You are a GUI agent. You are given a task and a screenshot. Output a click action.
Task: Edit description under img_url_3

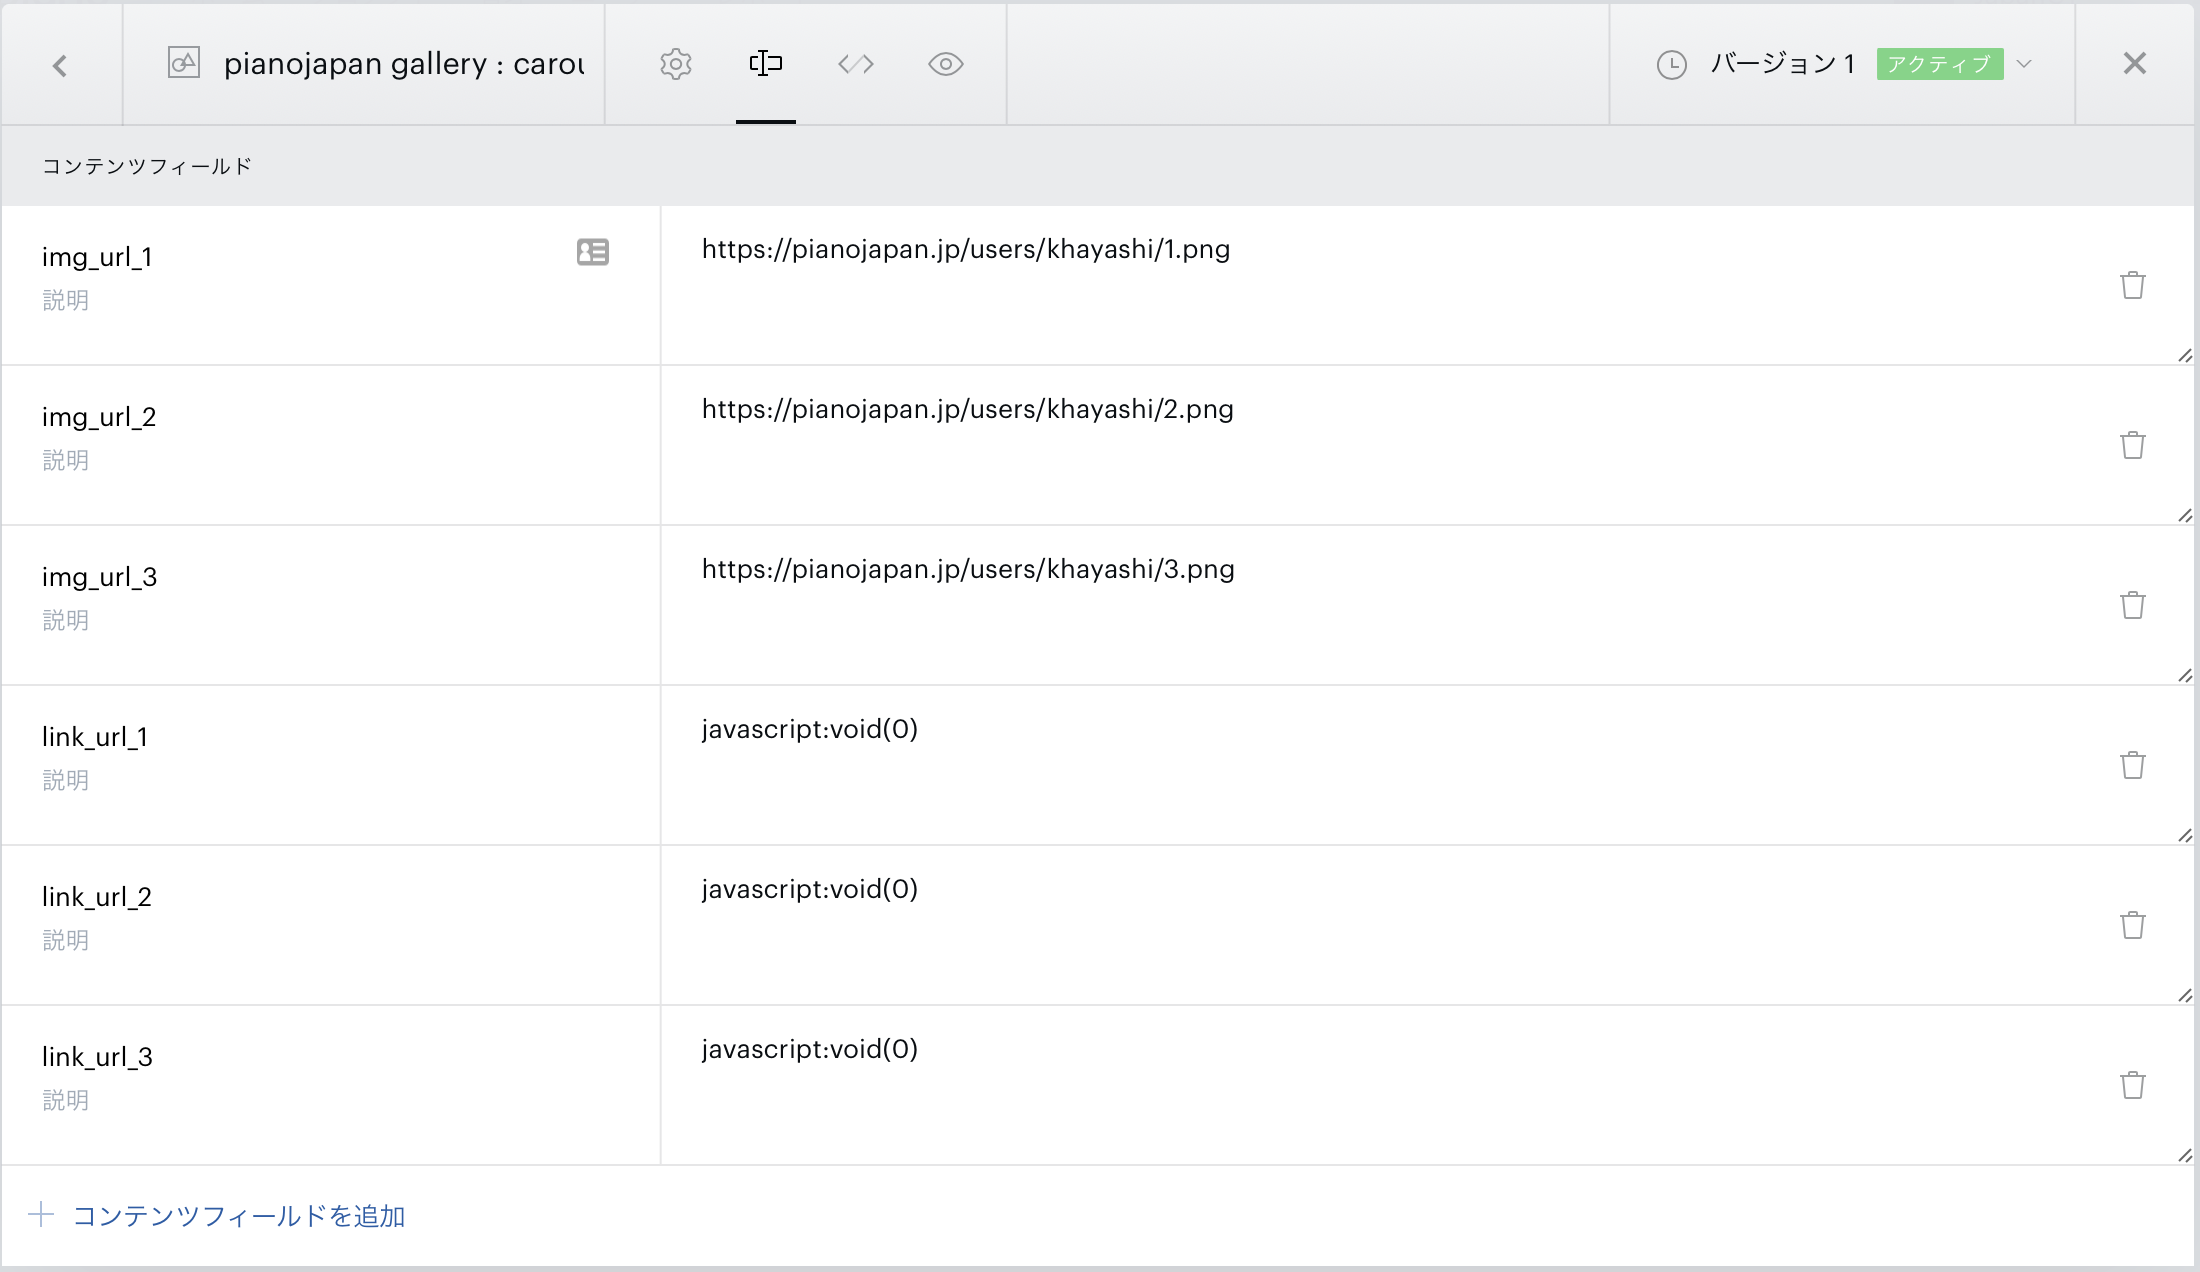[x=66, y=621]
